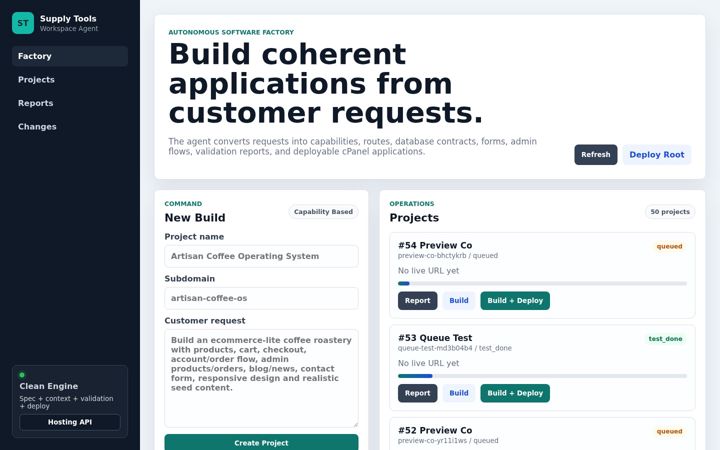Click Build for #53 Queue Test

459,393
